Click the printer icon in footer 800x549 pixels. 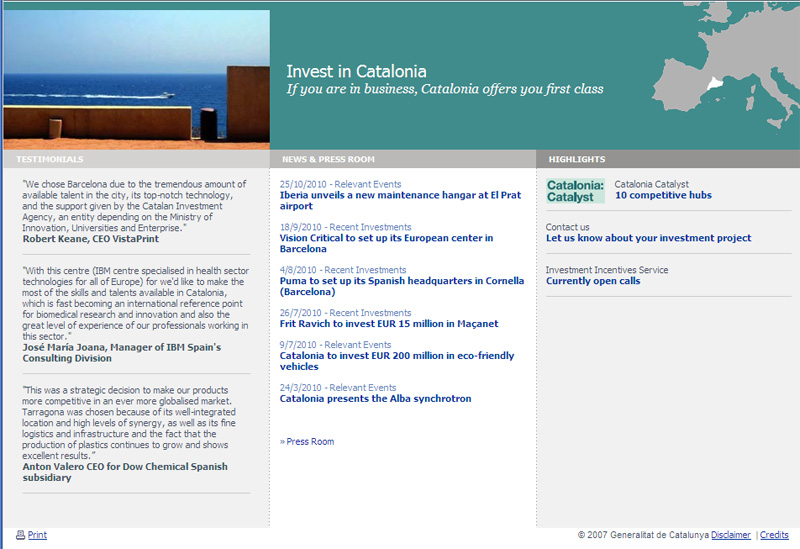point(20,535)
